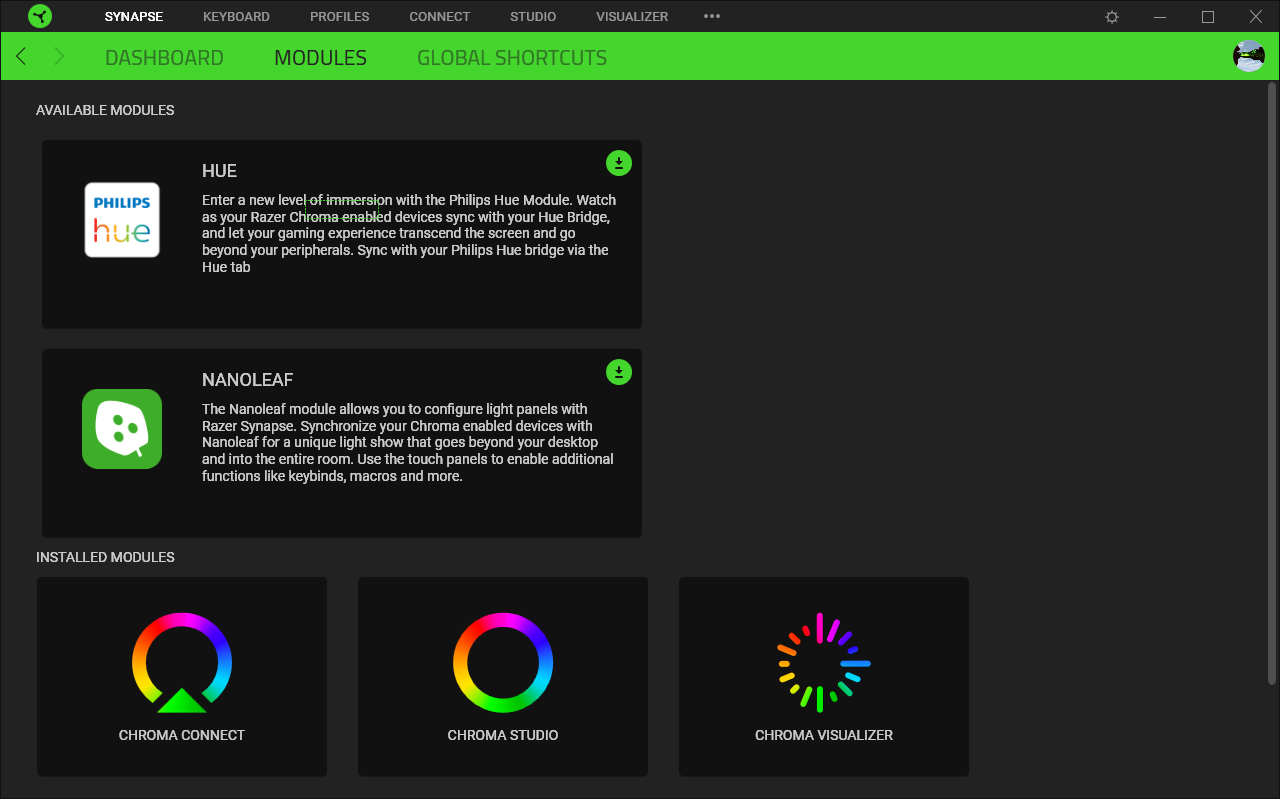This screenshot has width=1280, height=799.
Task: Click the Available Modules heading
Action: coord(105,110)
